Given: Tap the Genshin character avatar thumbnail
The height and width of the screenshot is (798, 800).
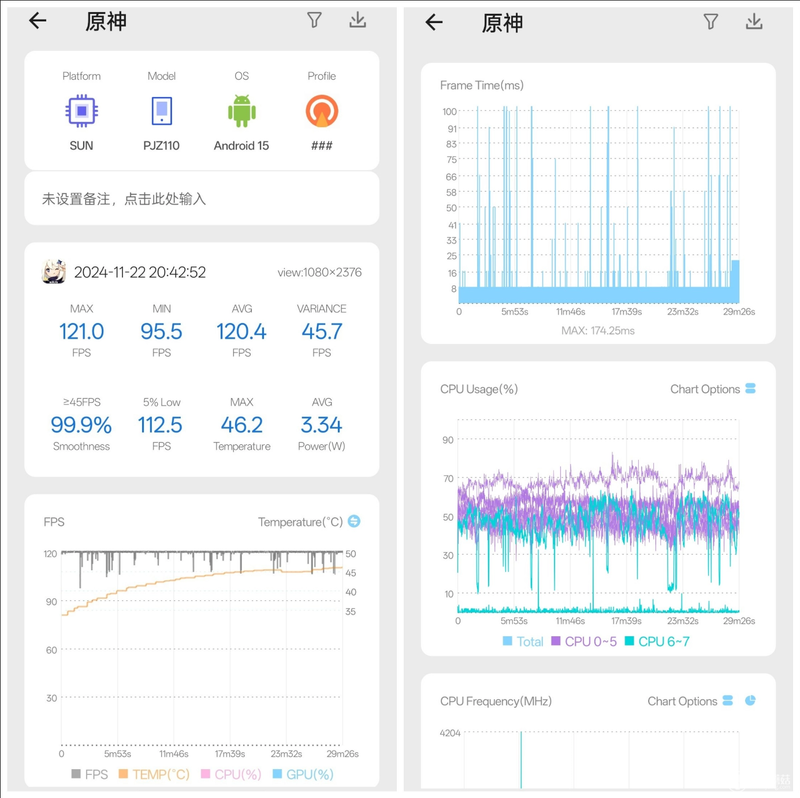Looking at the screenshot, I should 54,271.
